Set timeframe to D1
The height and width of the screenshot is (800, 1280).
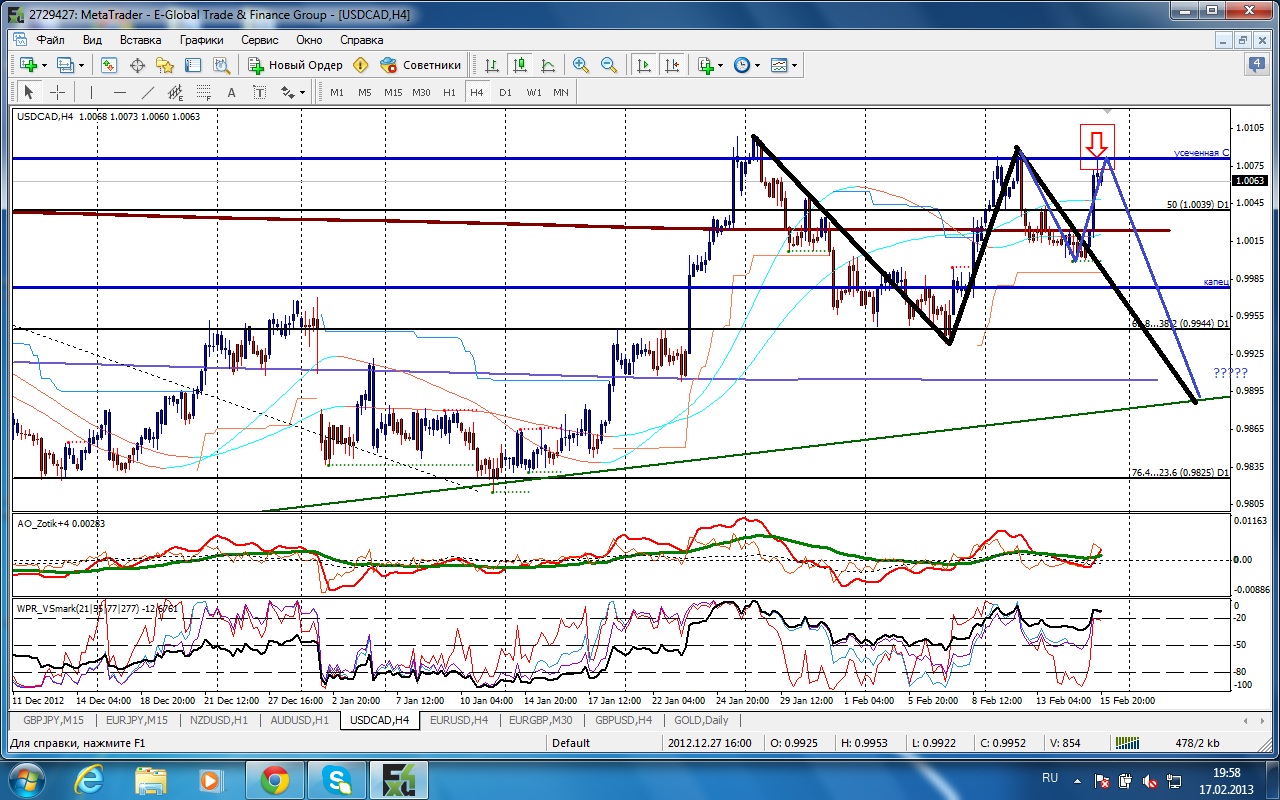pos(505,92)
